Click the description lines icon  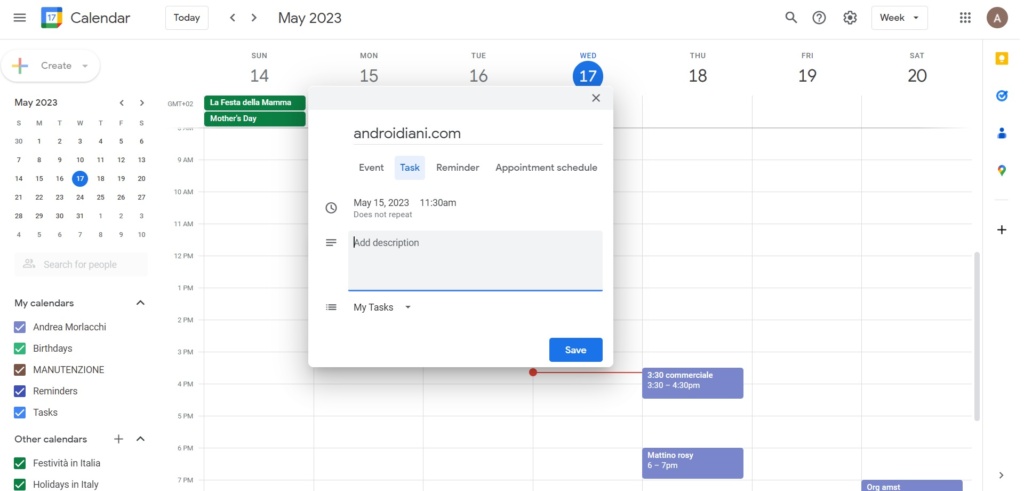click(x=331, y=243)
